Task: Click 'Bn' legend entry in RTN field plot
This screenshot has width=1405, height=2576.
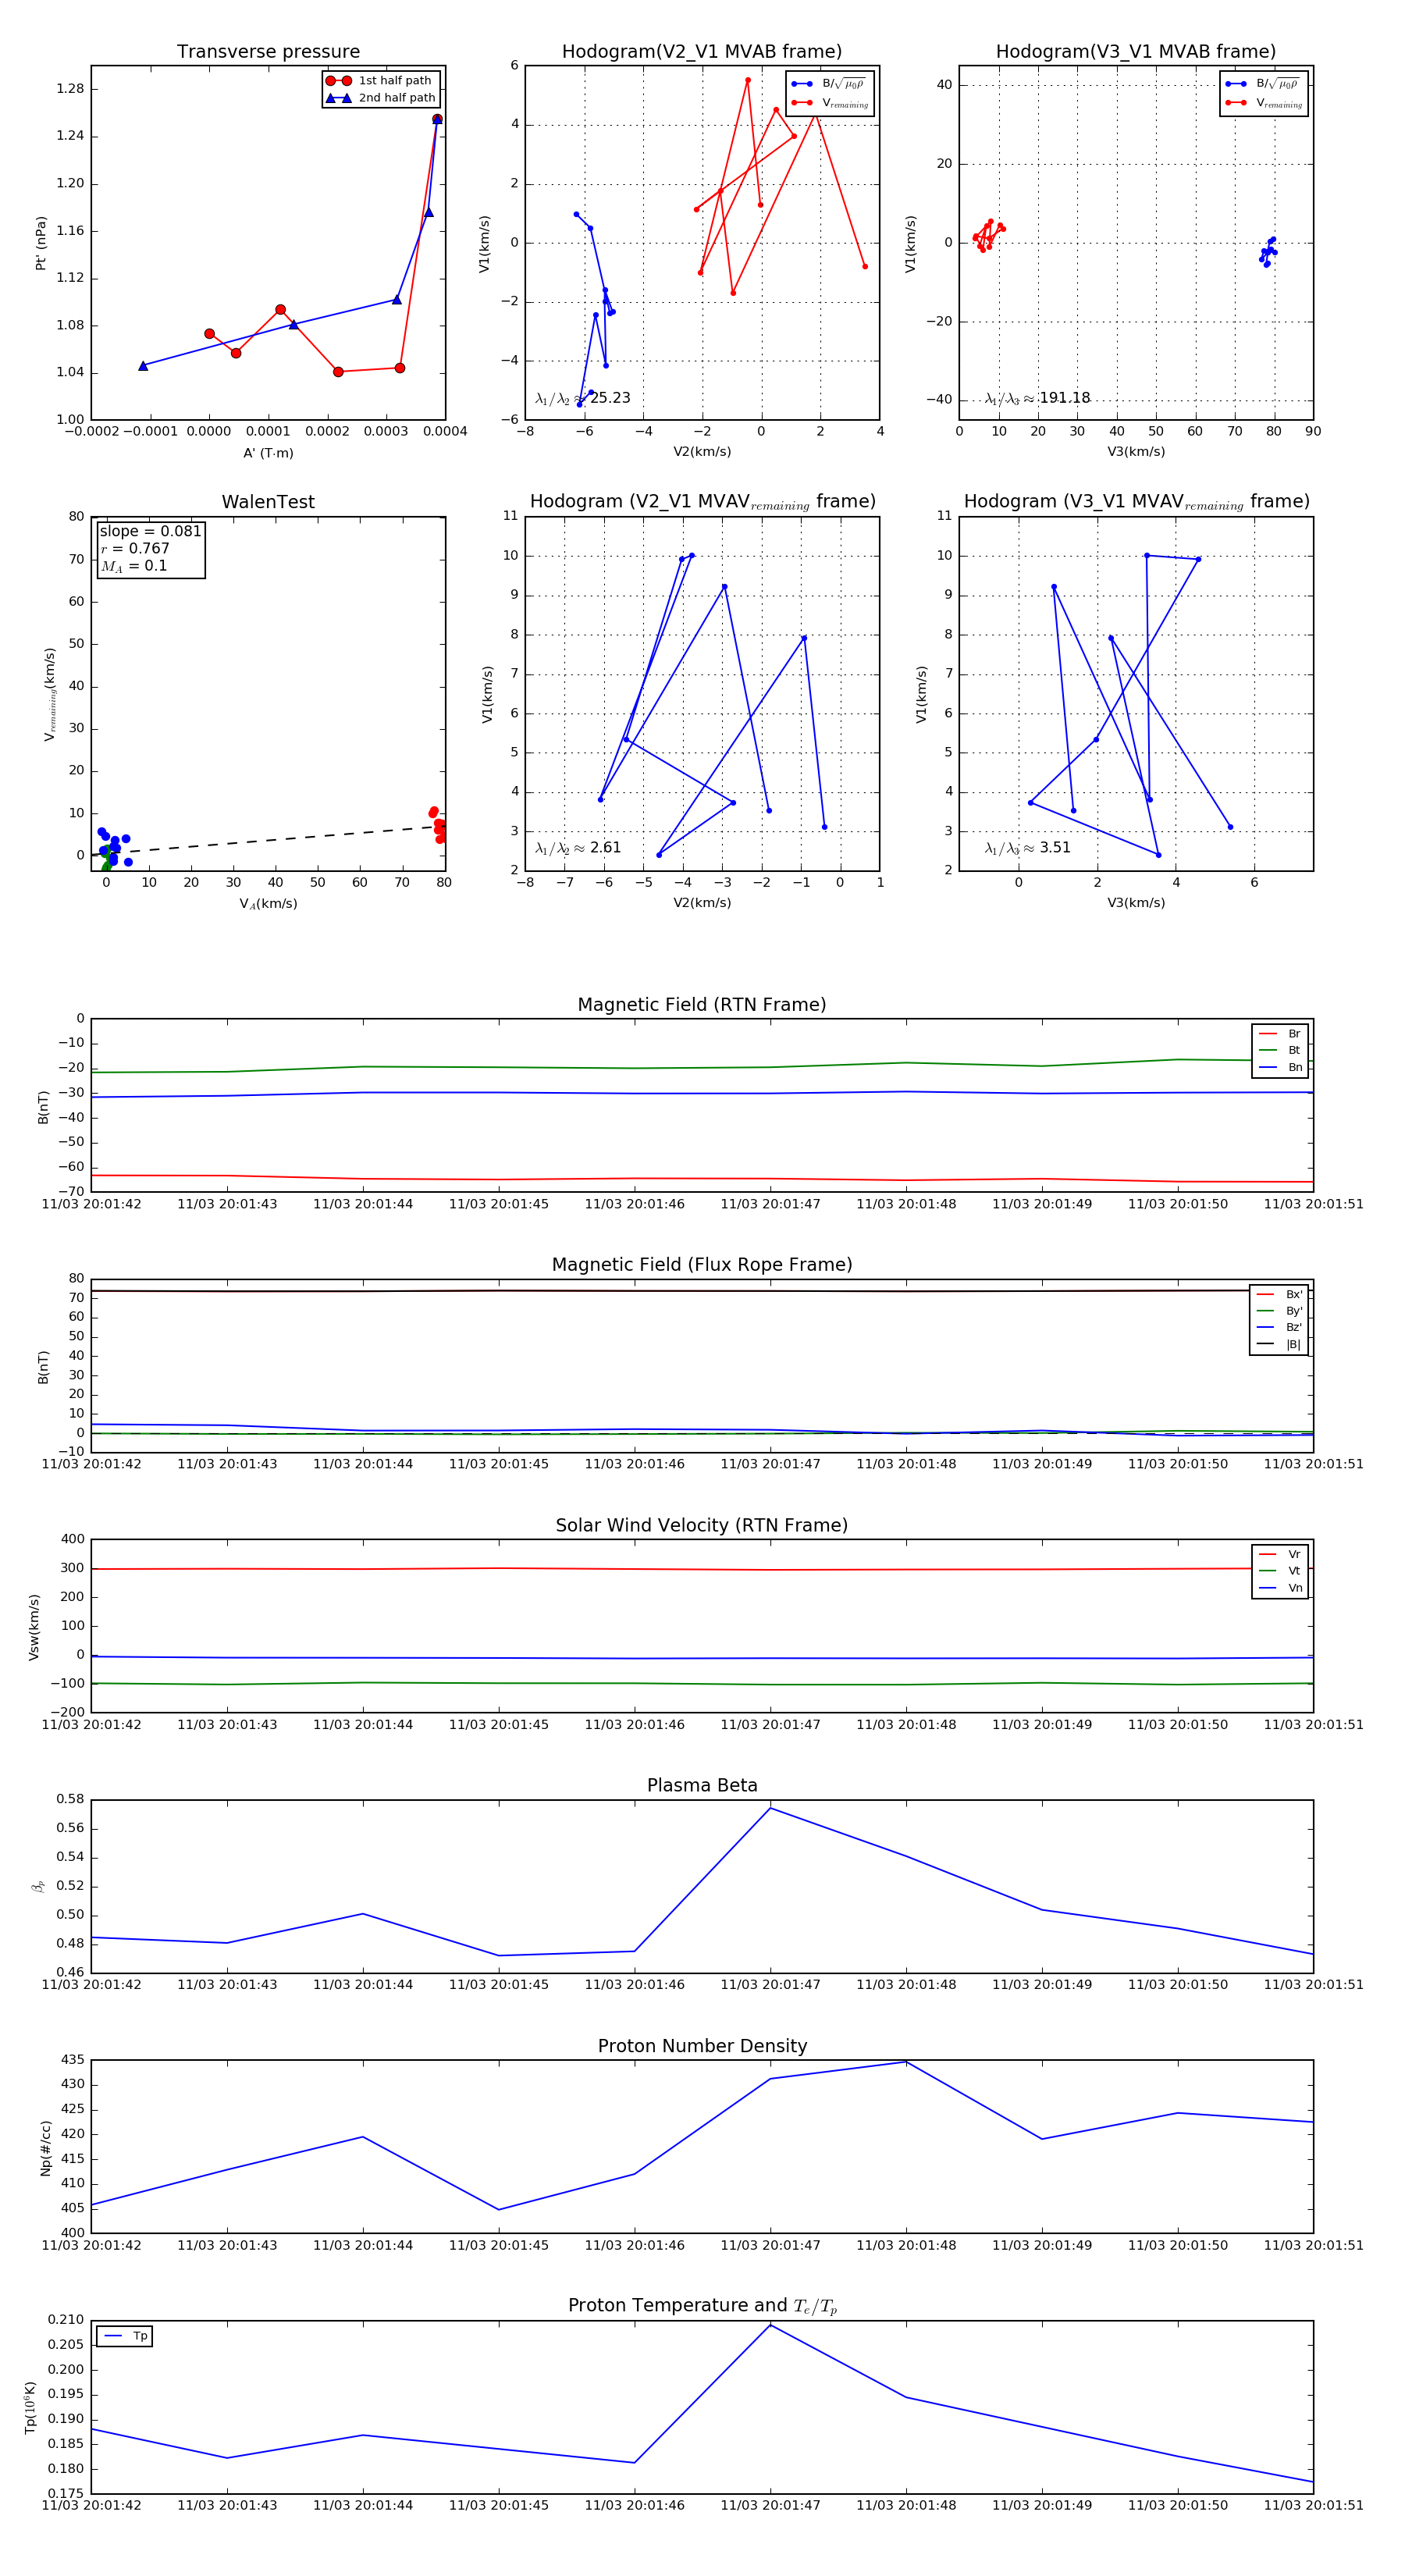Action: 1280,1067
